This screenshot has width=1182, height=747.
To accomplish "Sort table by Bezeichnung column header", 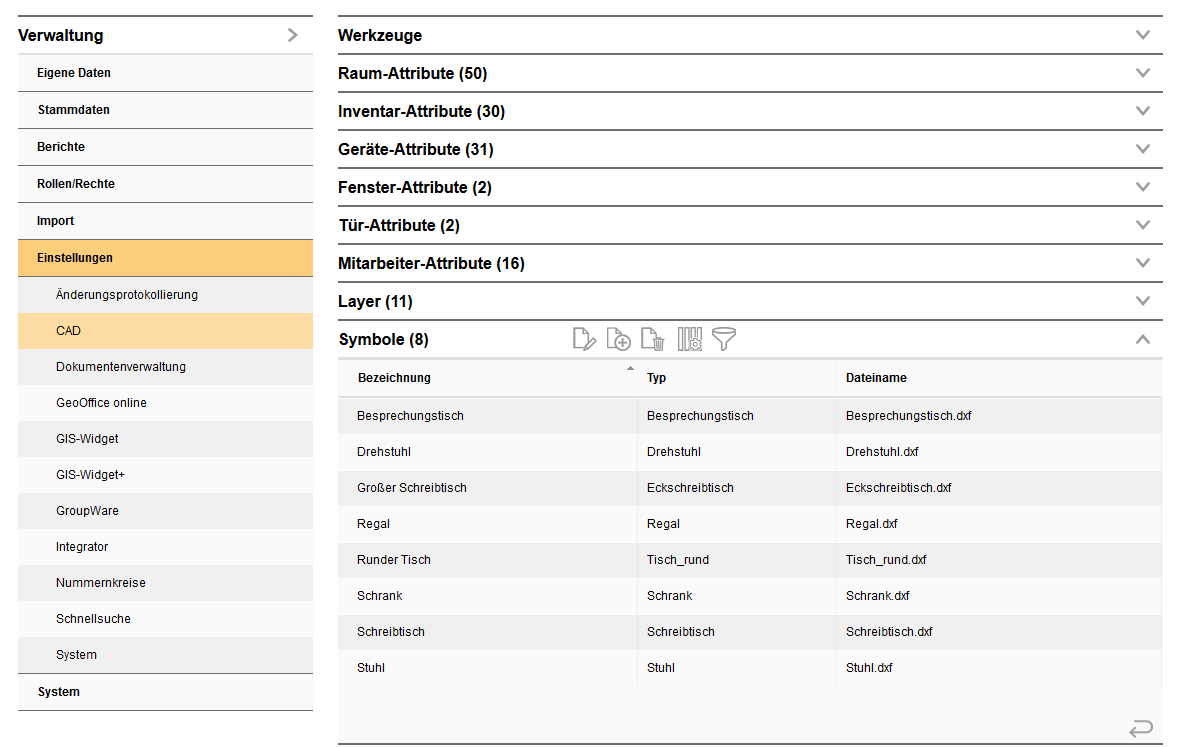I will pos(394,378).
